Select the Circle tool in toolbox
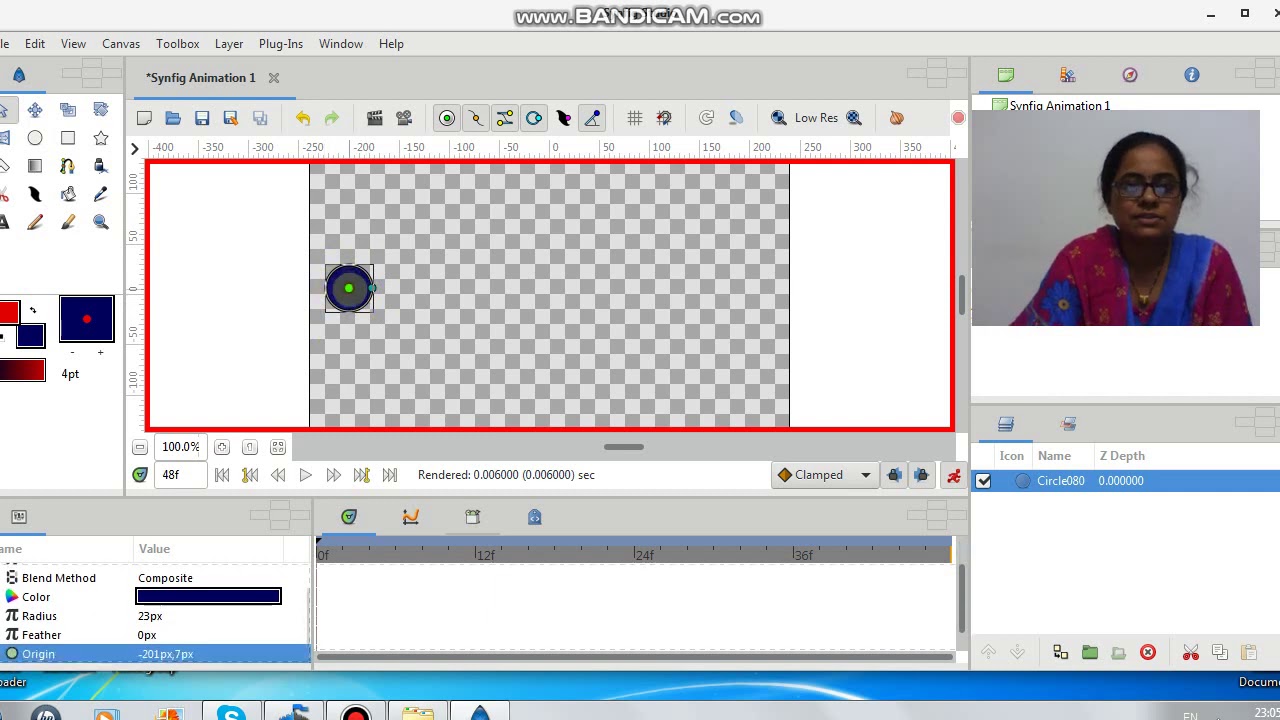The width and height of the screenshot is (1280, 720). [x=35, y=138]
